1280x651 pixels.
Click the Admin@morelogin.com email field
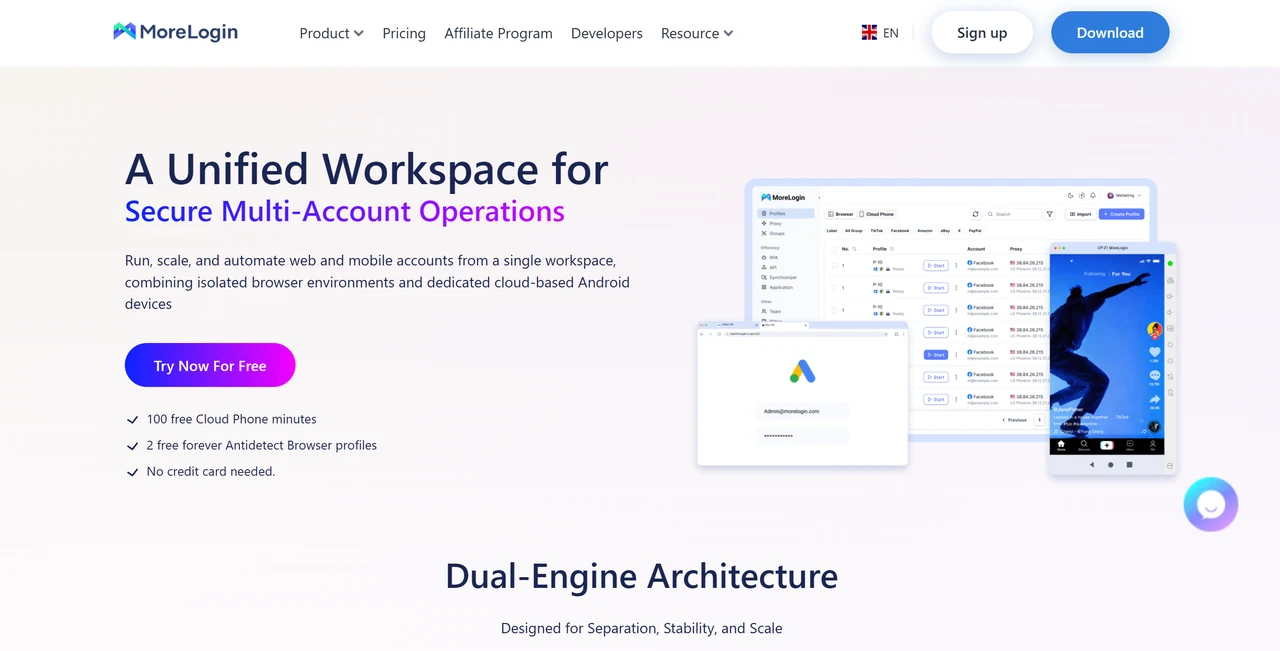point(802,411)
